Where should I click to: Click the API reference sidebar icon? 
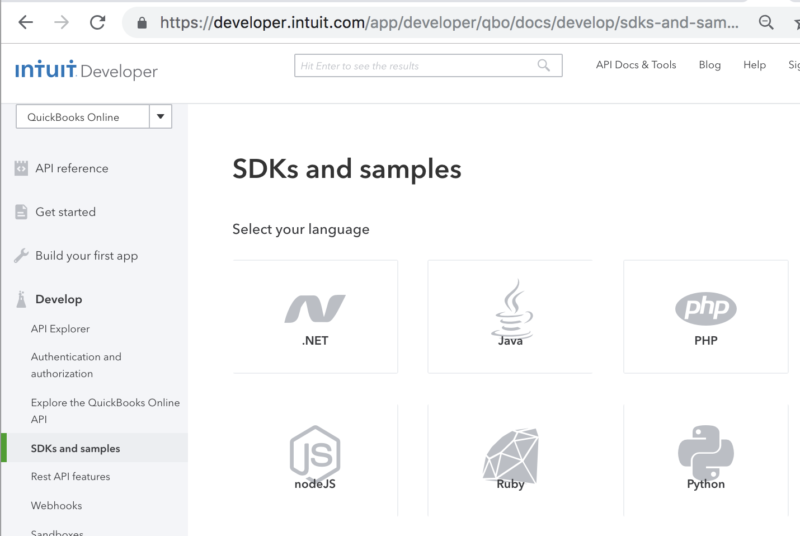coord(21,168)
